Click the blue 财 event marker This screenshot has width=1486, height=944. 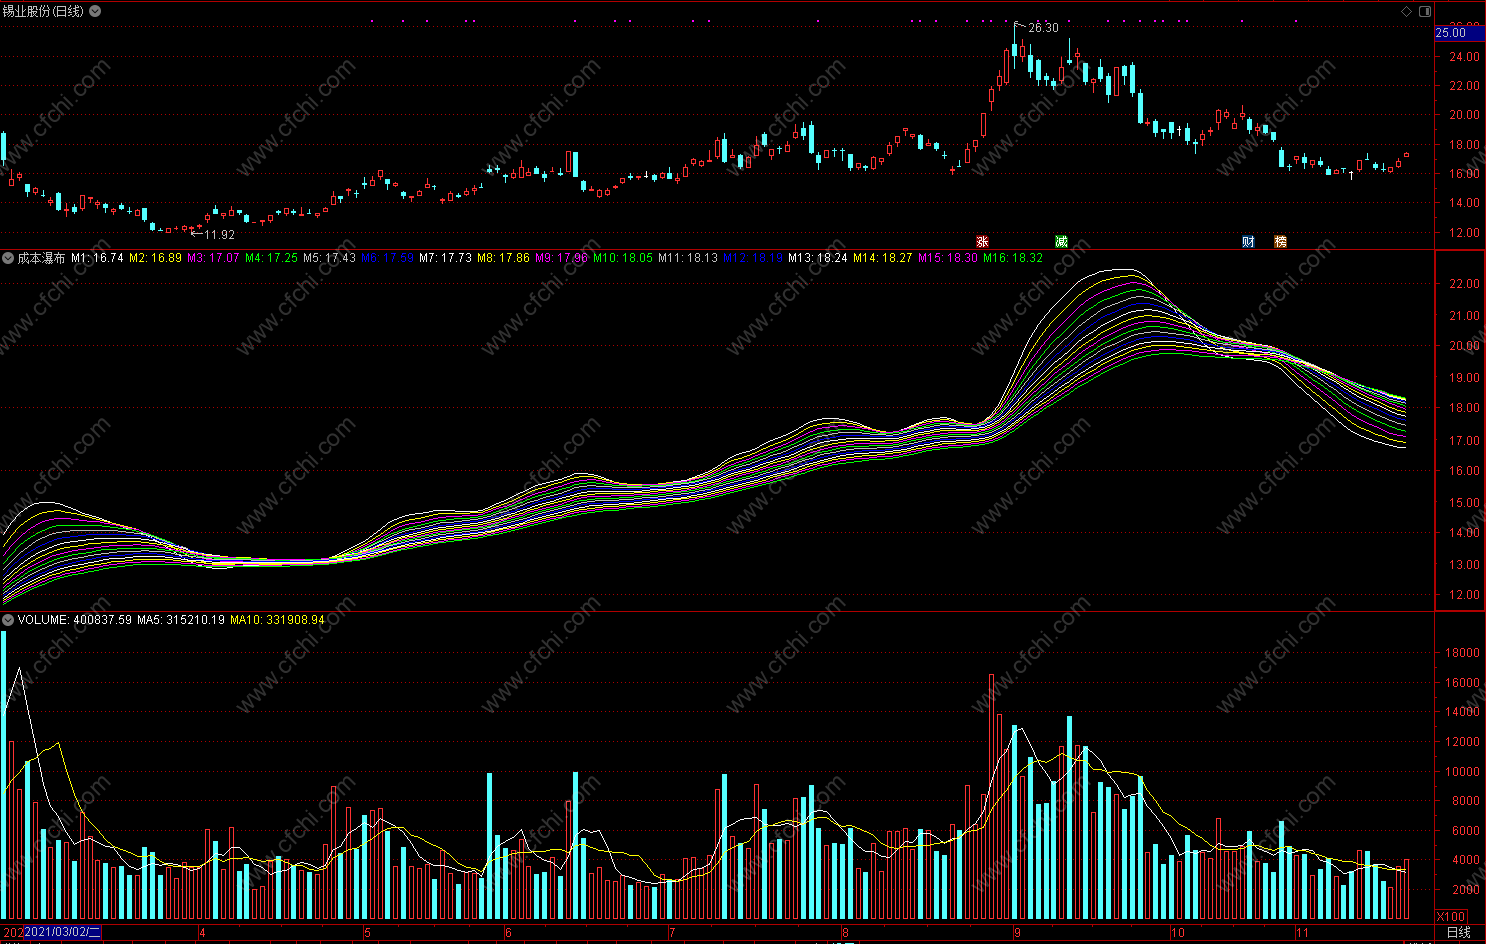1248,241
